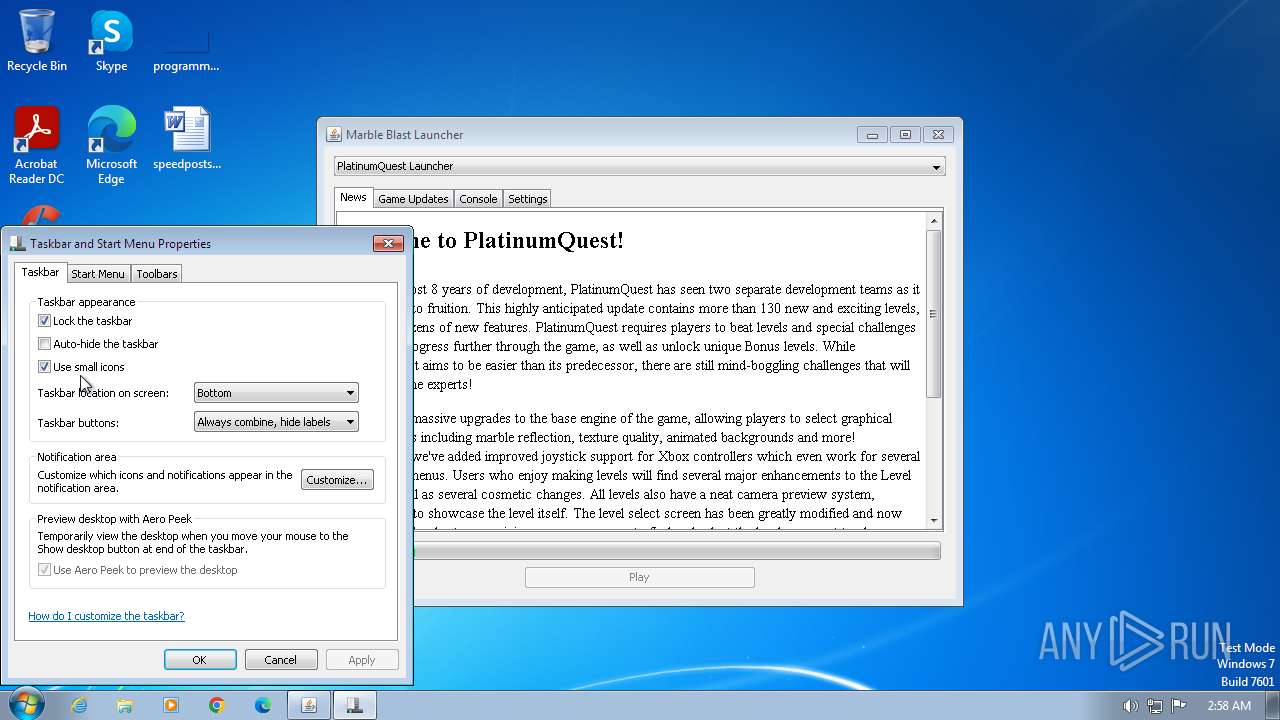Click the Apply button
Image resolution: width=1280 pixels, height=720 pixels.
coord(362,660)
